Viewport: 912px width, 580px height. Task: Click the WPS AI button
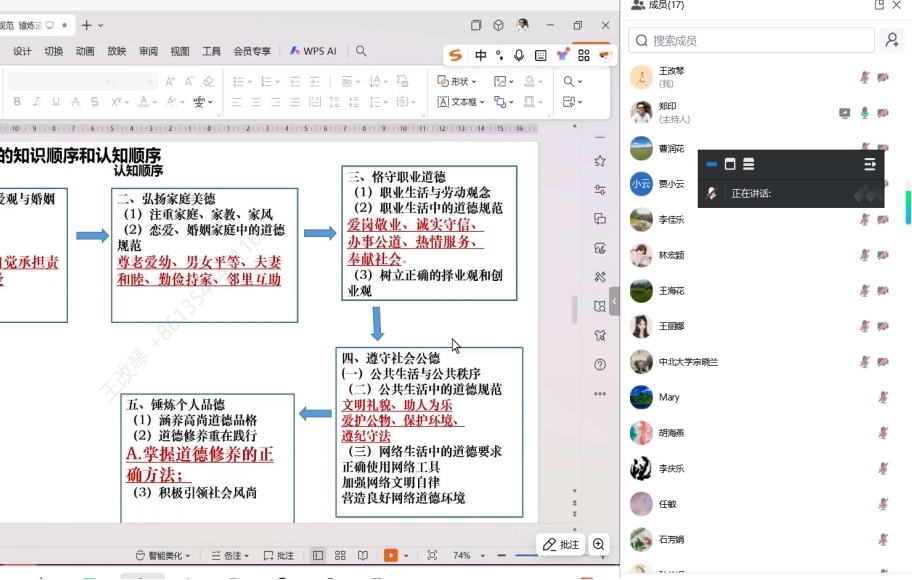(x=313, y=51)
